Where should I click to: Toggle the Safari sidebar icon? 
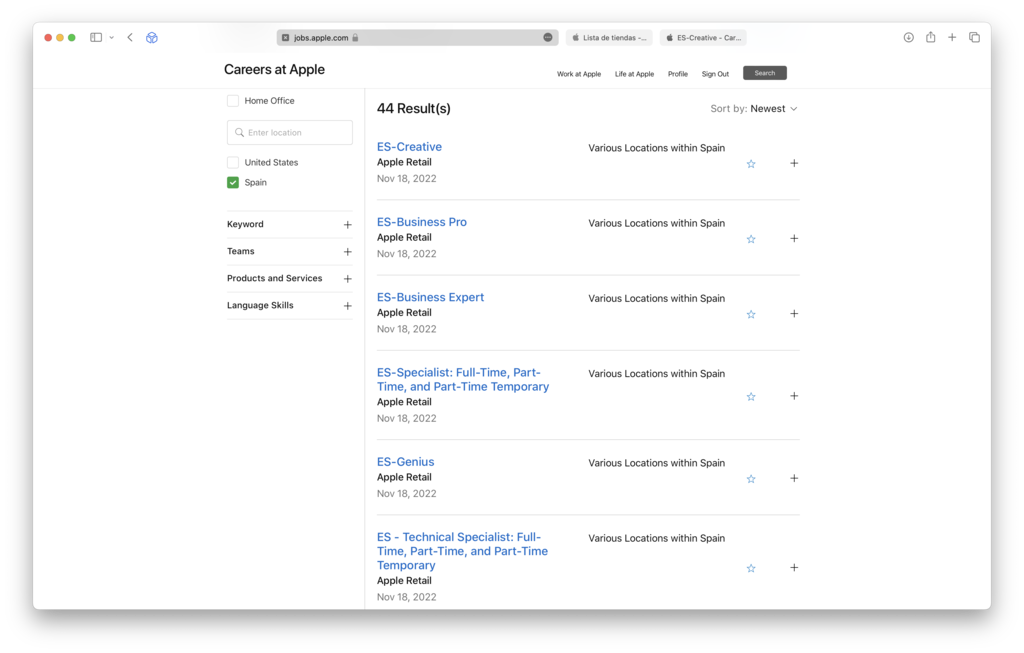tap(96, 37)
